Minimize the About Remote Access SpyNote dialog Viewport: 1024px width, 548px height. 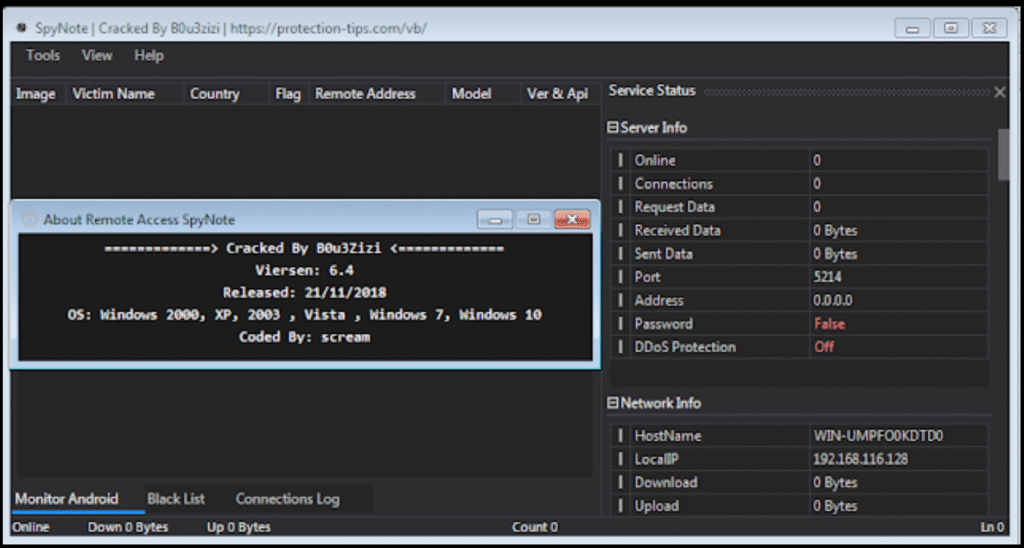click(x=496, y=219)
